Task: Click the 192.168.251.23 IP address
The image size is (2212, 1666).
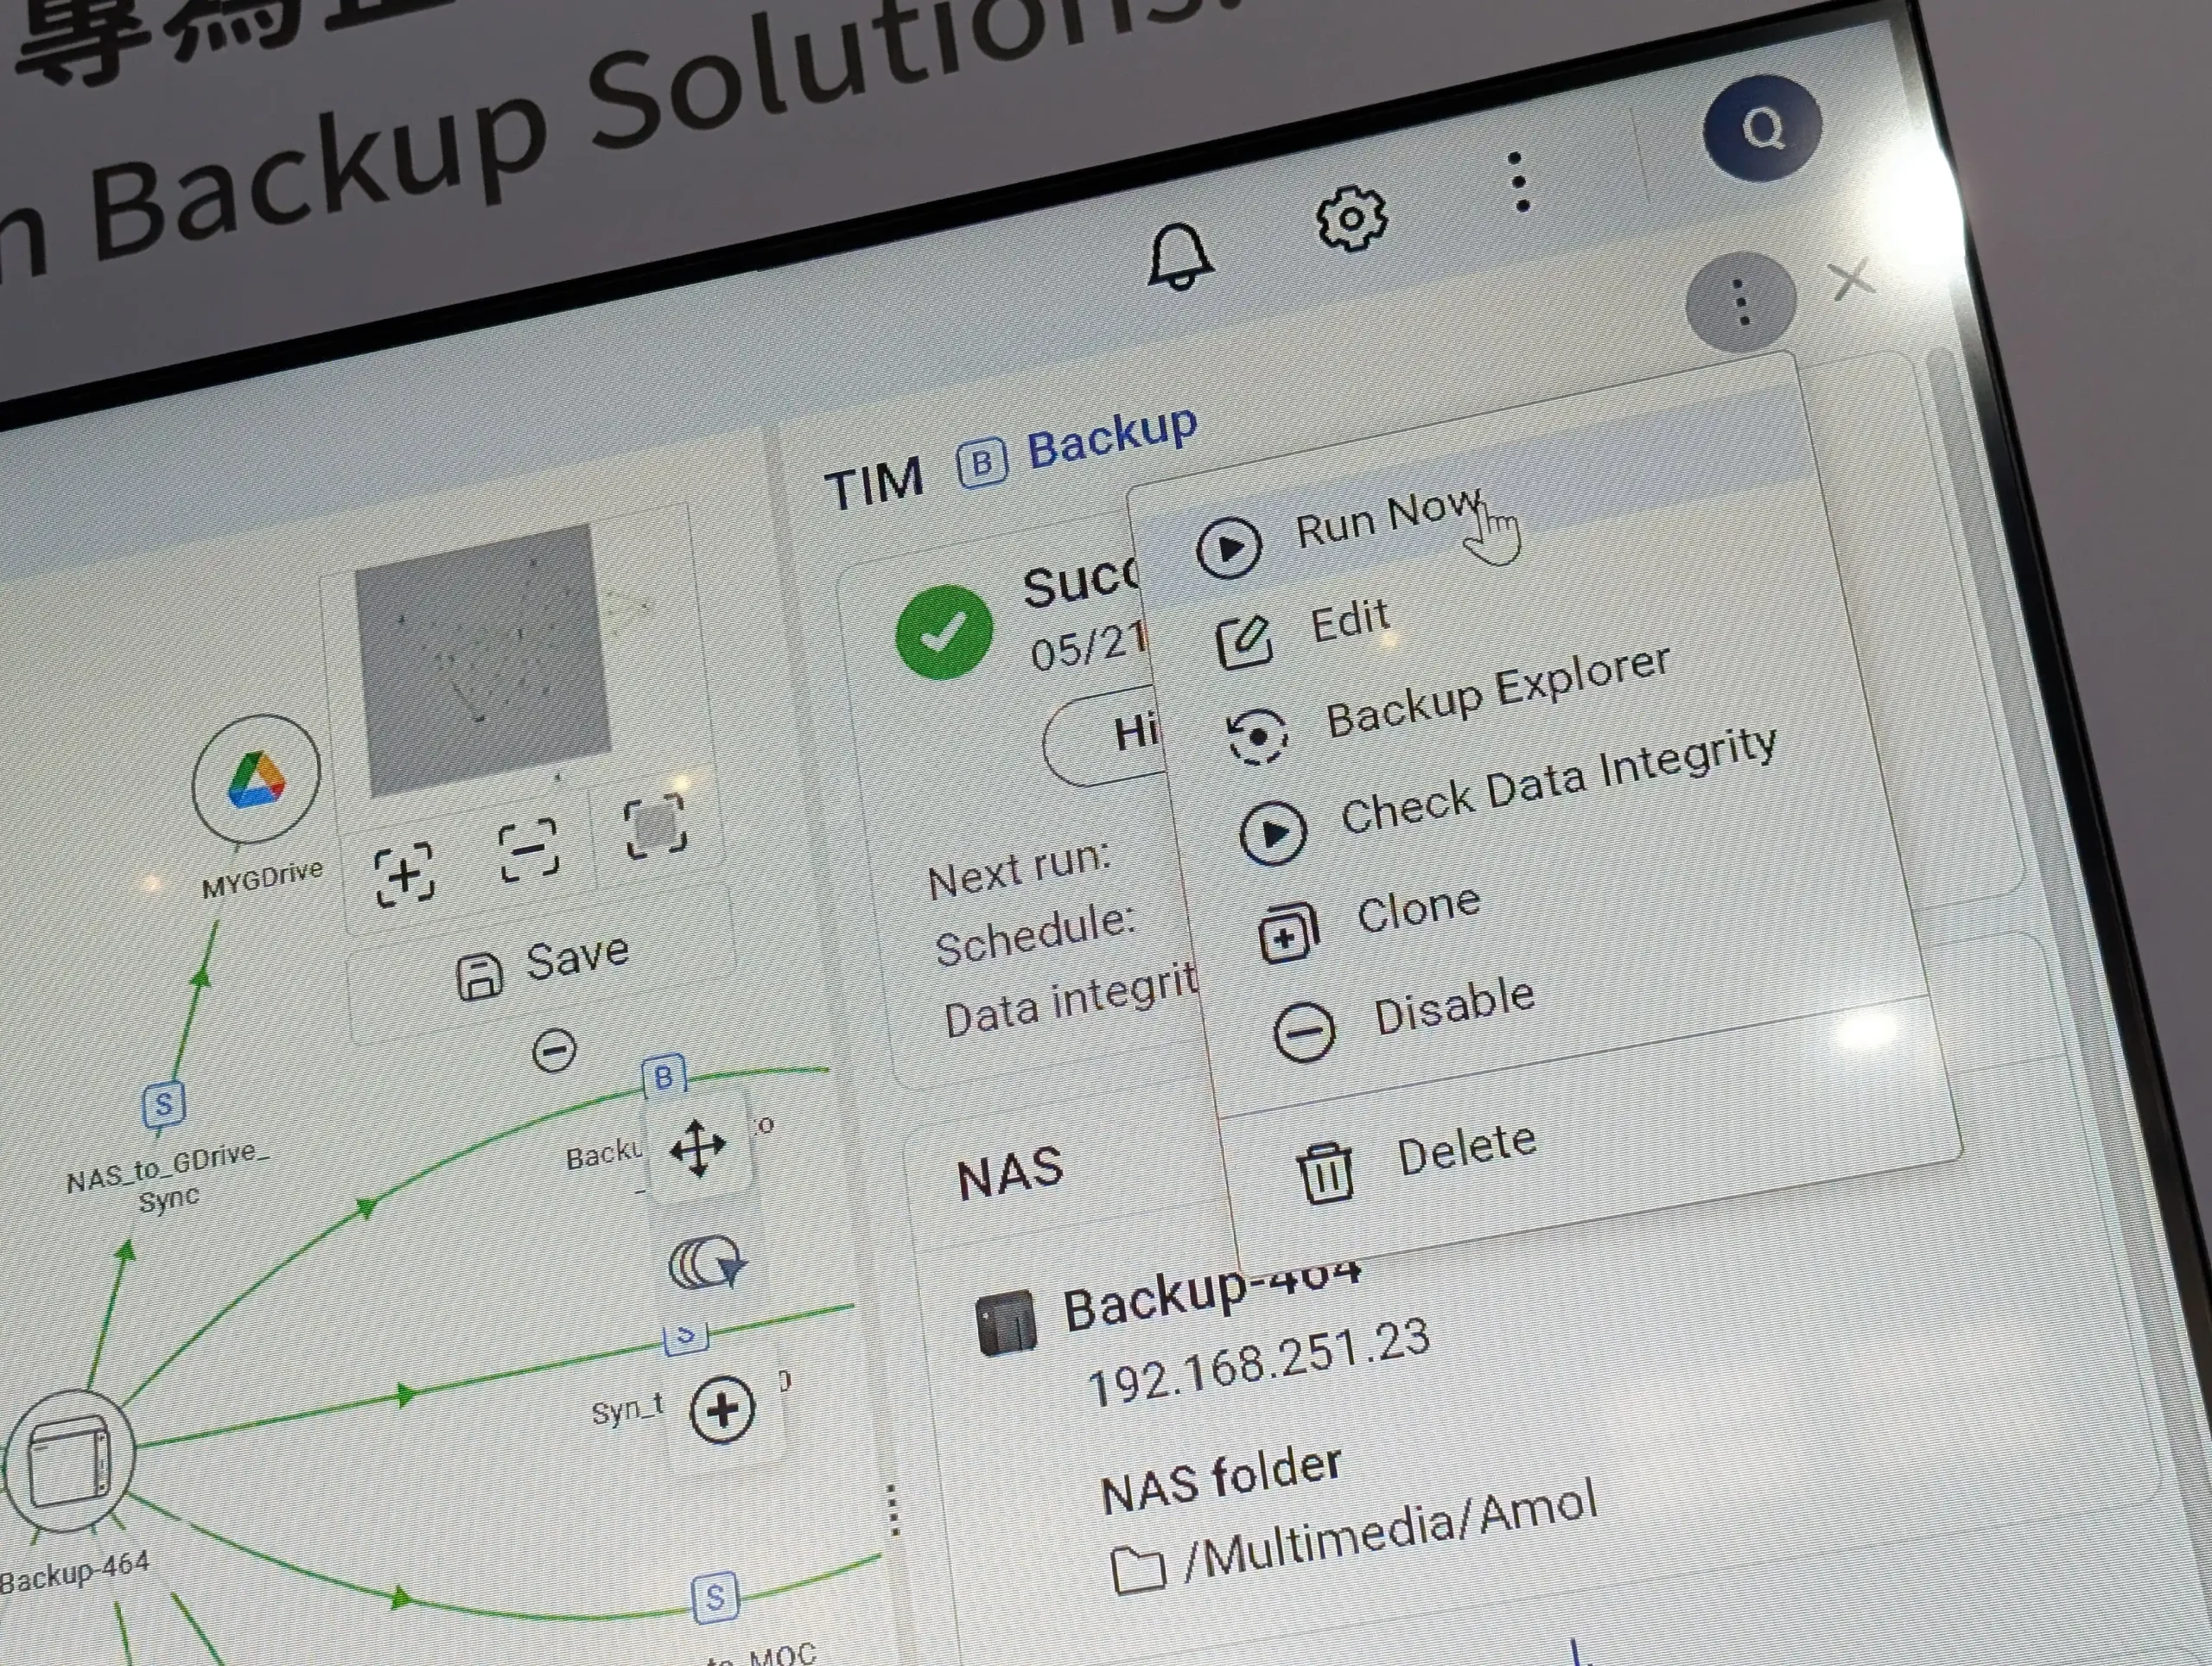Action: click(x=1258, y=1361)
